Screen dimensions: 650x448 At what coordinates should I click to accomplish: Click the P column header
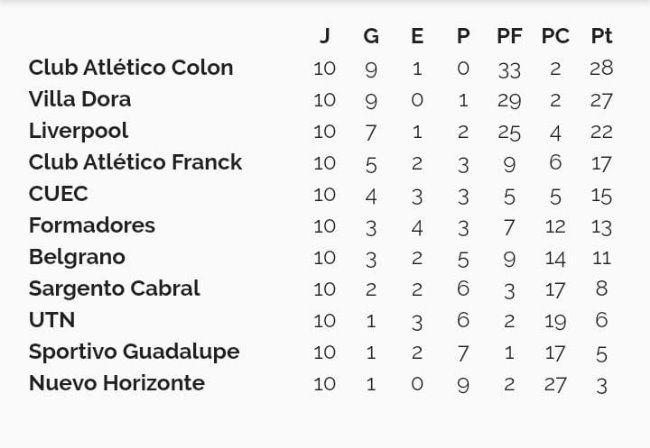463,36
